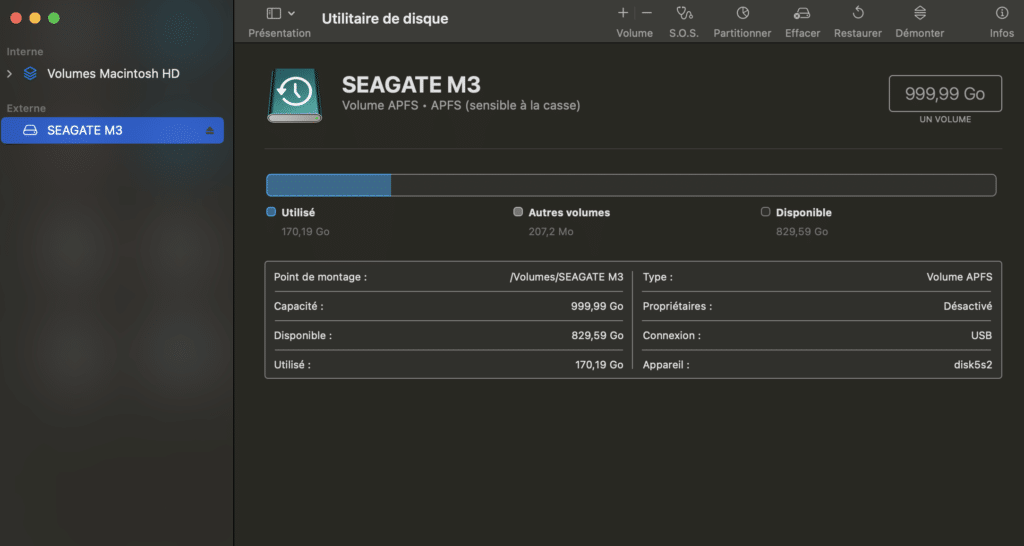Viewport: 1024px width, 546px height.
Task: Click the 170,19 Go value under Utilisé legend
Action: pos(305,231)
